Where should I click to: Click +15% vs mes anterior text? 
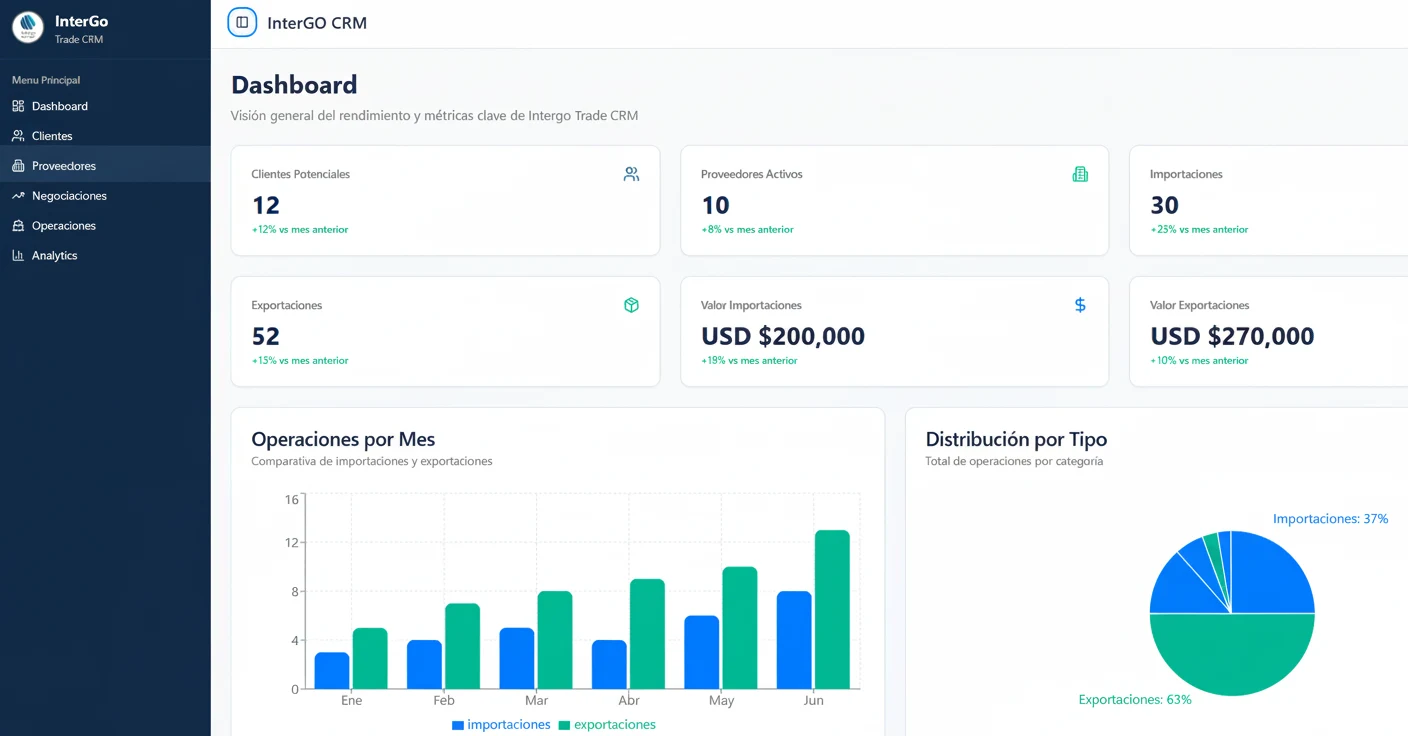tap(300, 361)
